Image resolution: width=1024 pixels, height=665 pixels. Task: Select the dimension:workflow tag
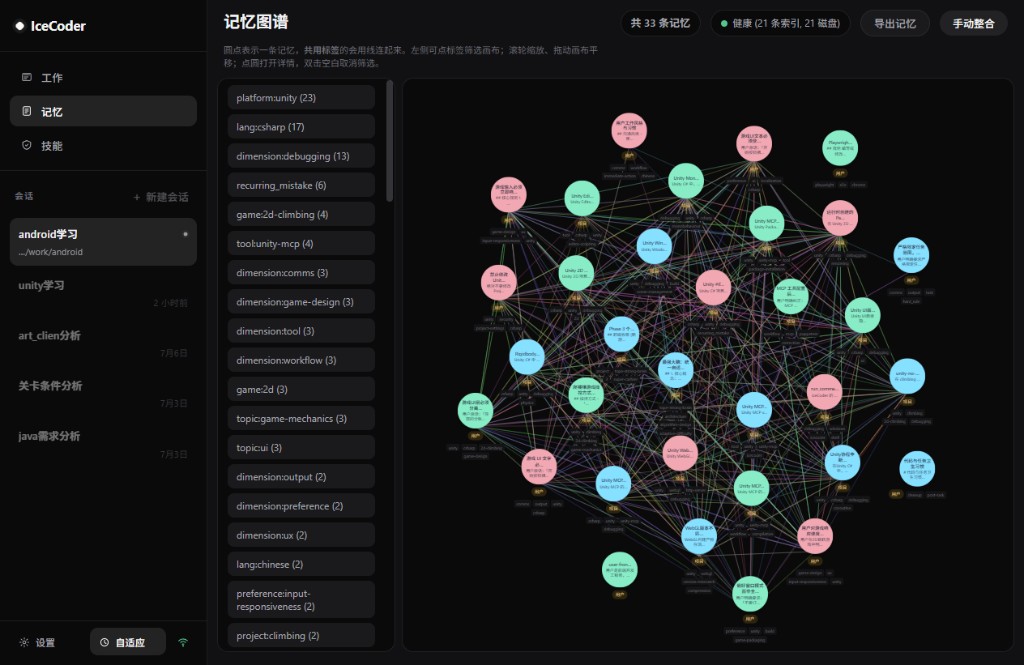tap(301, 360)
